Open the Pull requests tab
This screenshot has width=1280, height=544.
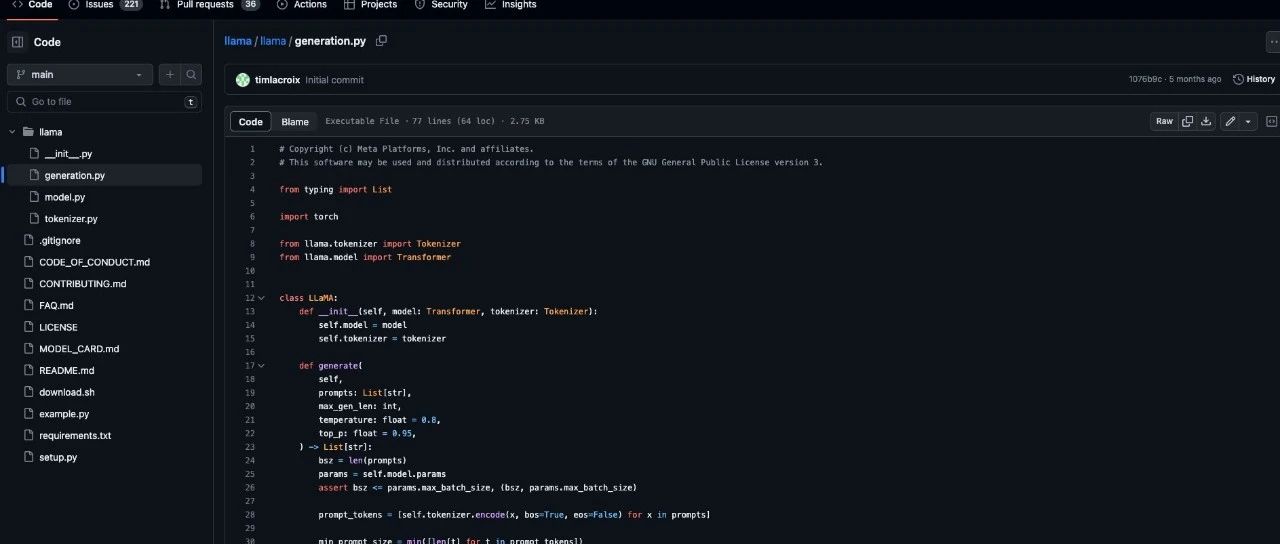pyautogui.click(x=210, y=5)
